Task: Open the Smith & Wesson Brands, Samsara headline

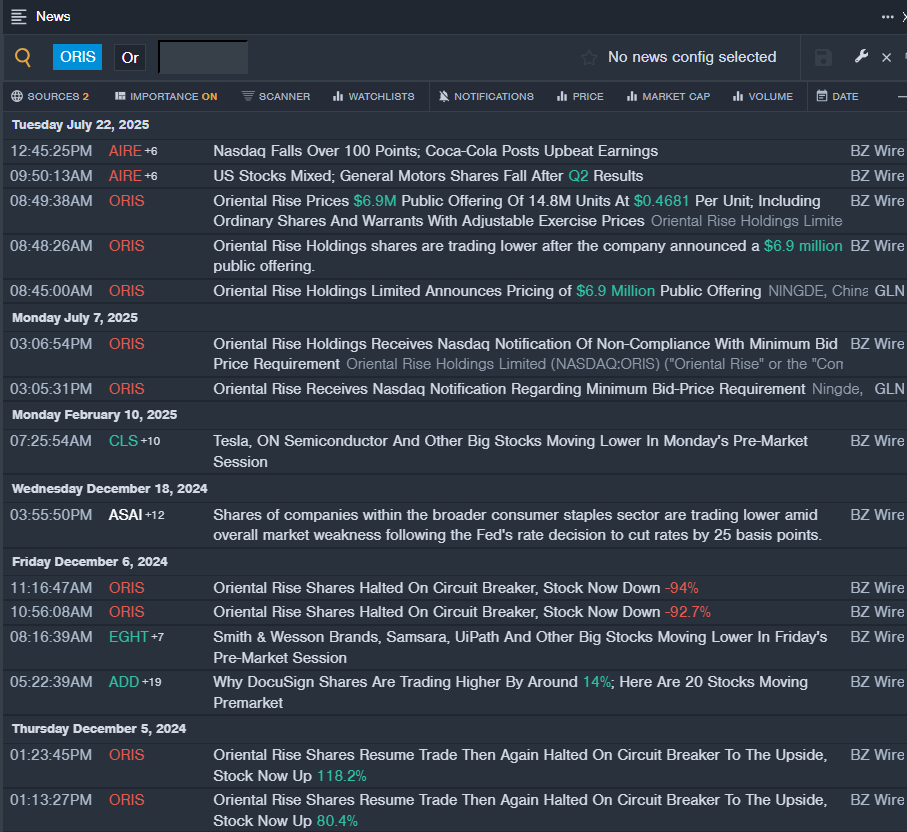Action: pos(520,647)
